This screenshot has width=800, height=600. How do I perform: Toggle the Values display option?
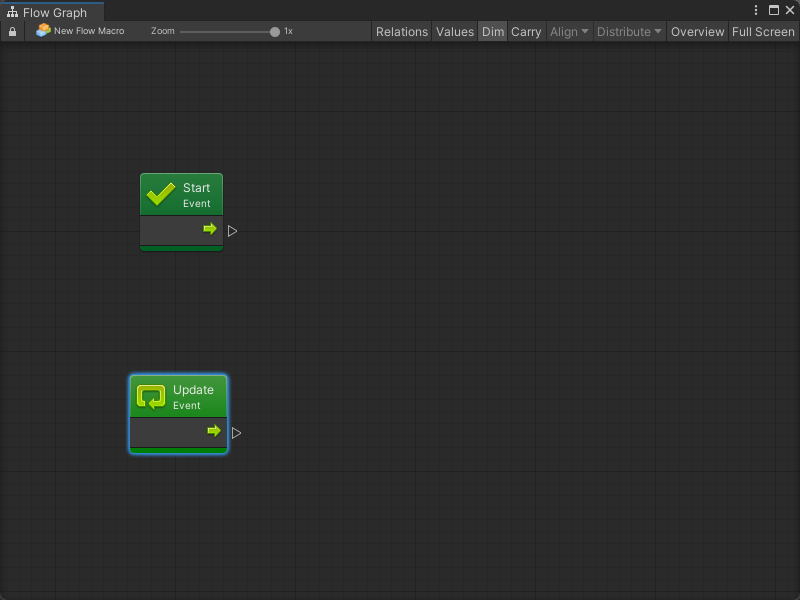pos(455,32)
